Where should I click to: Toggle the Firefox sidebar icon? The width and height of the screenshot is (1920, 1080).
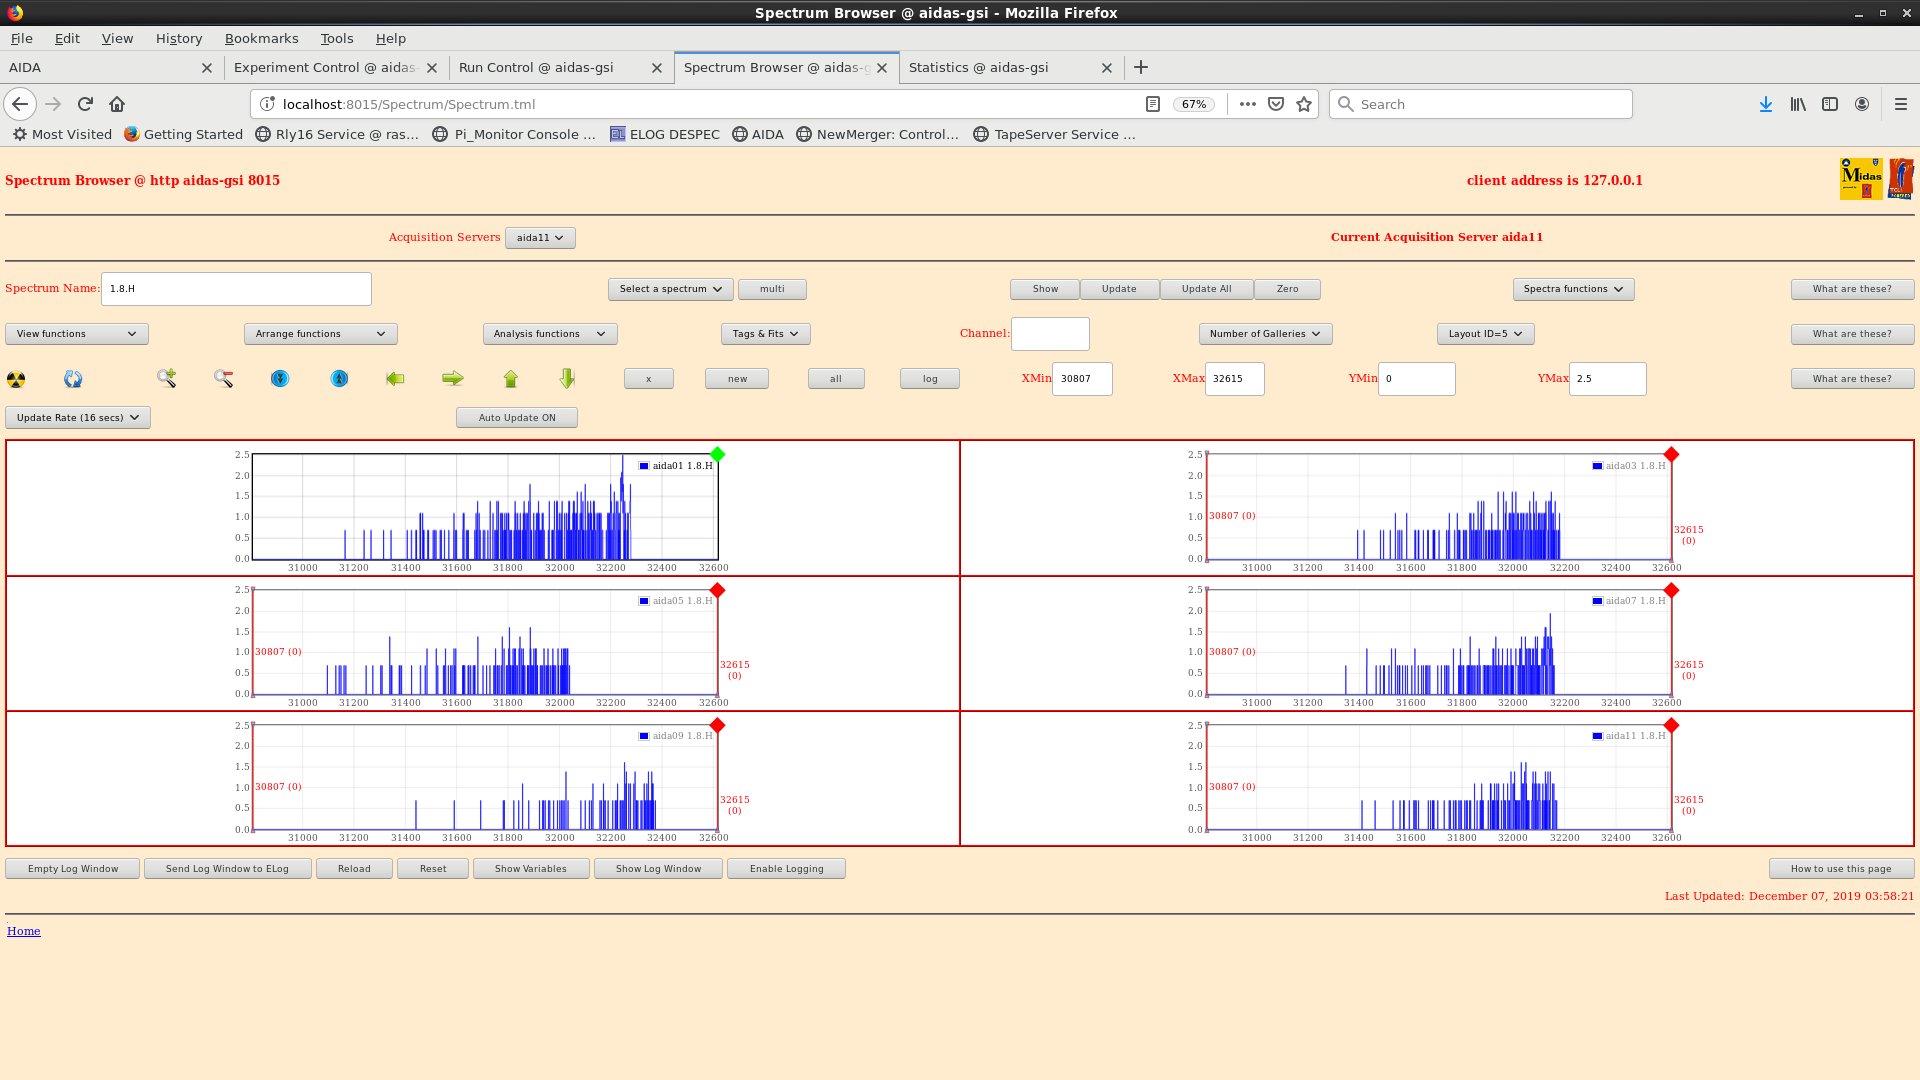(x=1830, y=104)
